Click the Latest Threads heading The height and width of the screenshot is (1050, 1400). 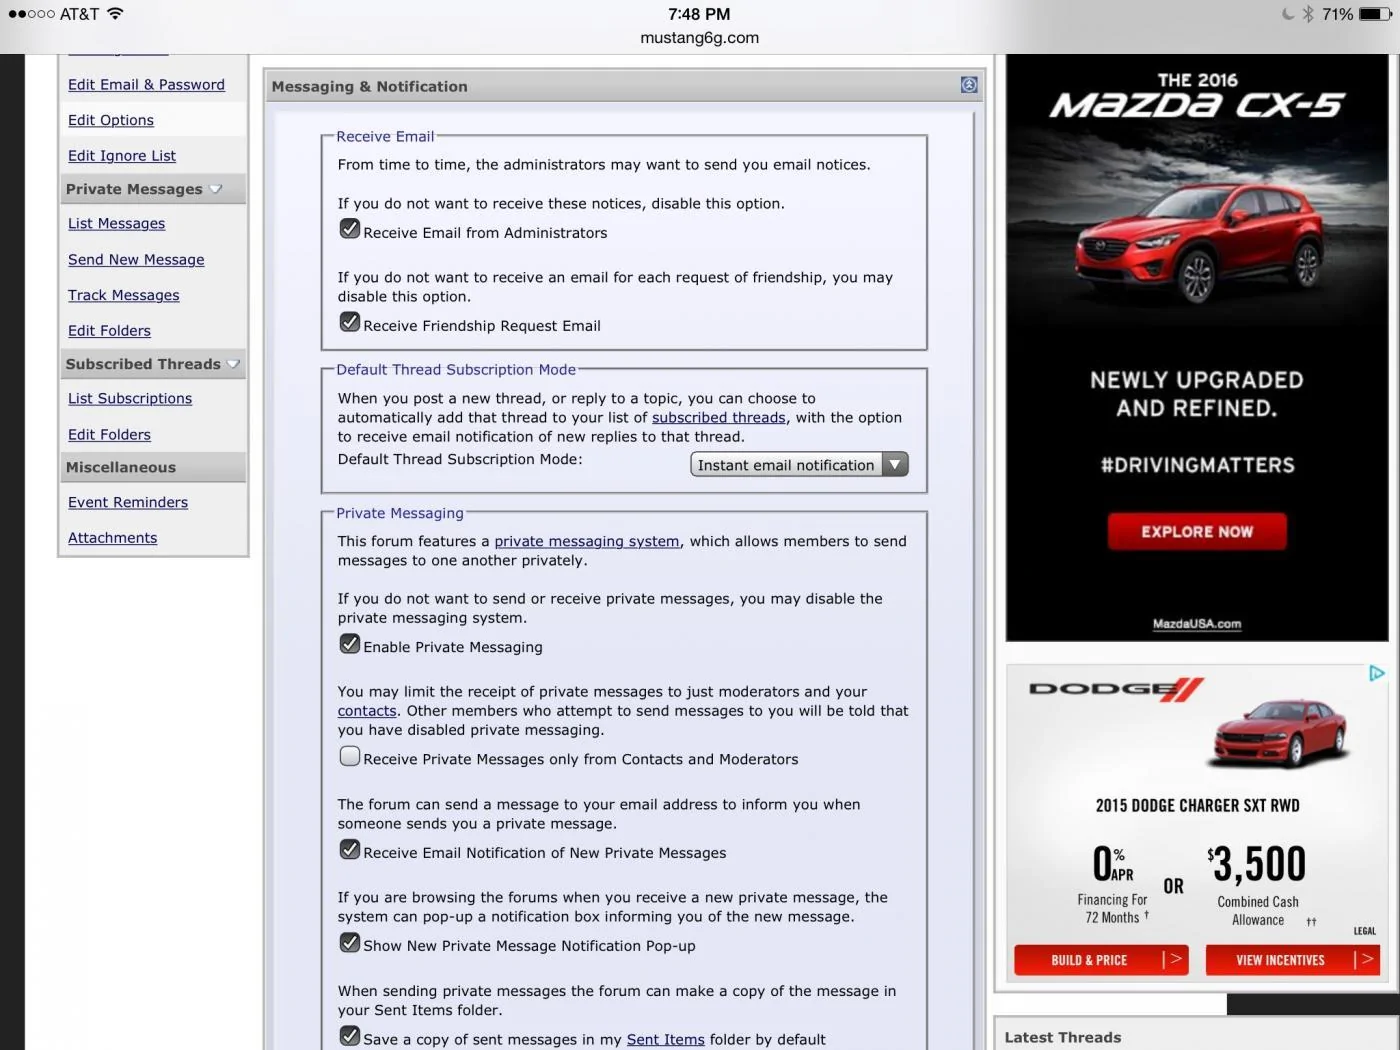coord(1063,1038)
